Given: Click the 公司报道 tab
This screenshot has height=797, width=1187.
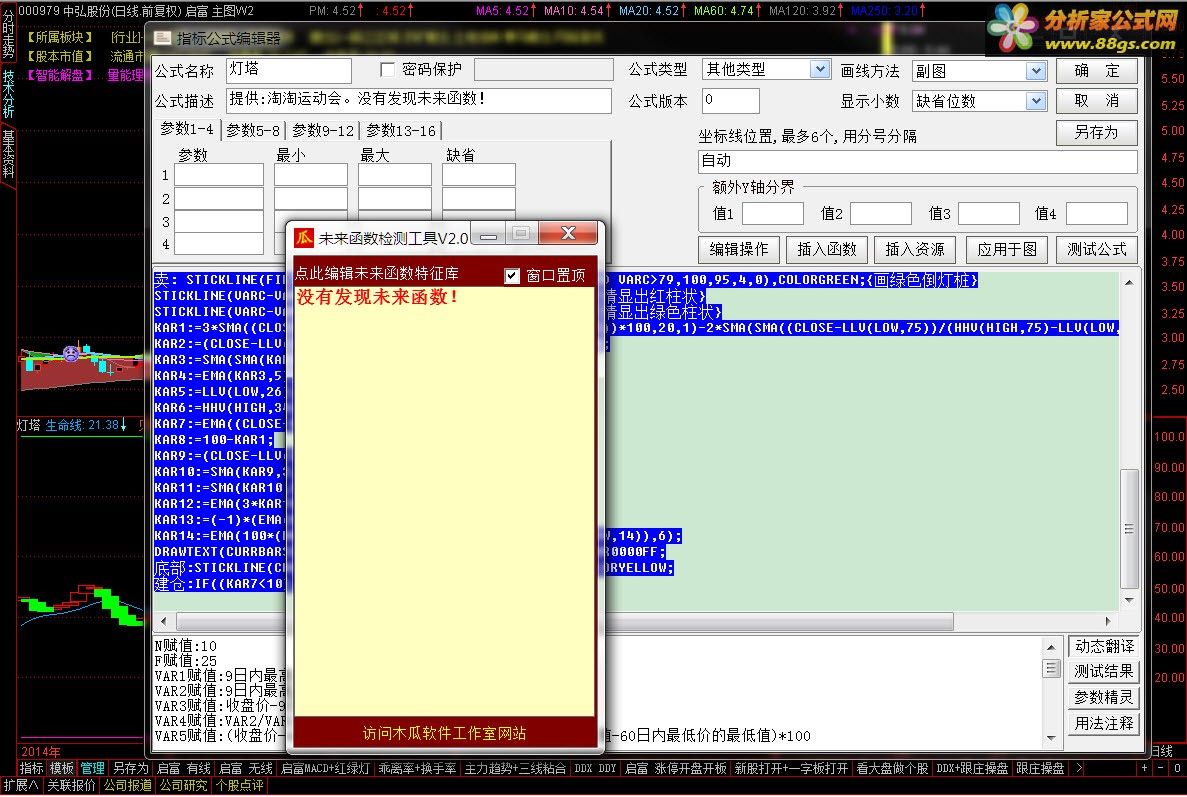Looking at the screenshot, I should coord(127,785).
